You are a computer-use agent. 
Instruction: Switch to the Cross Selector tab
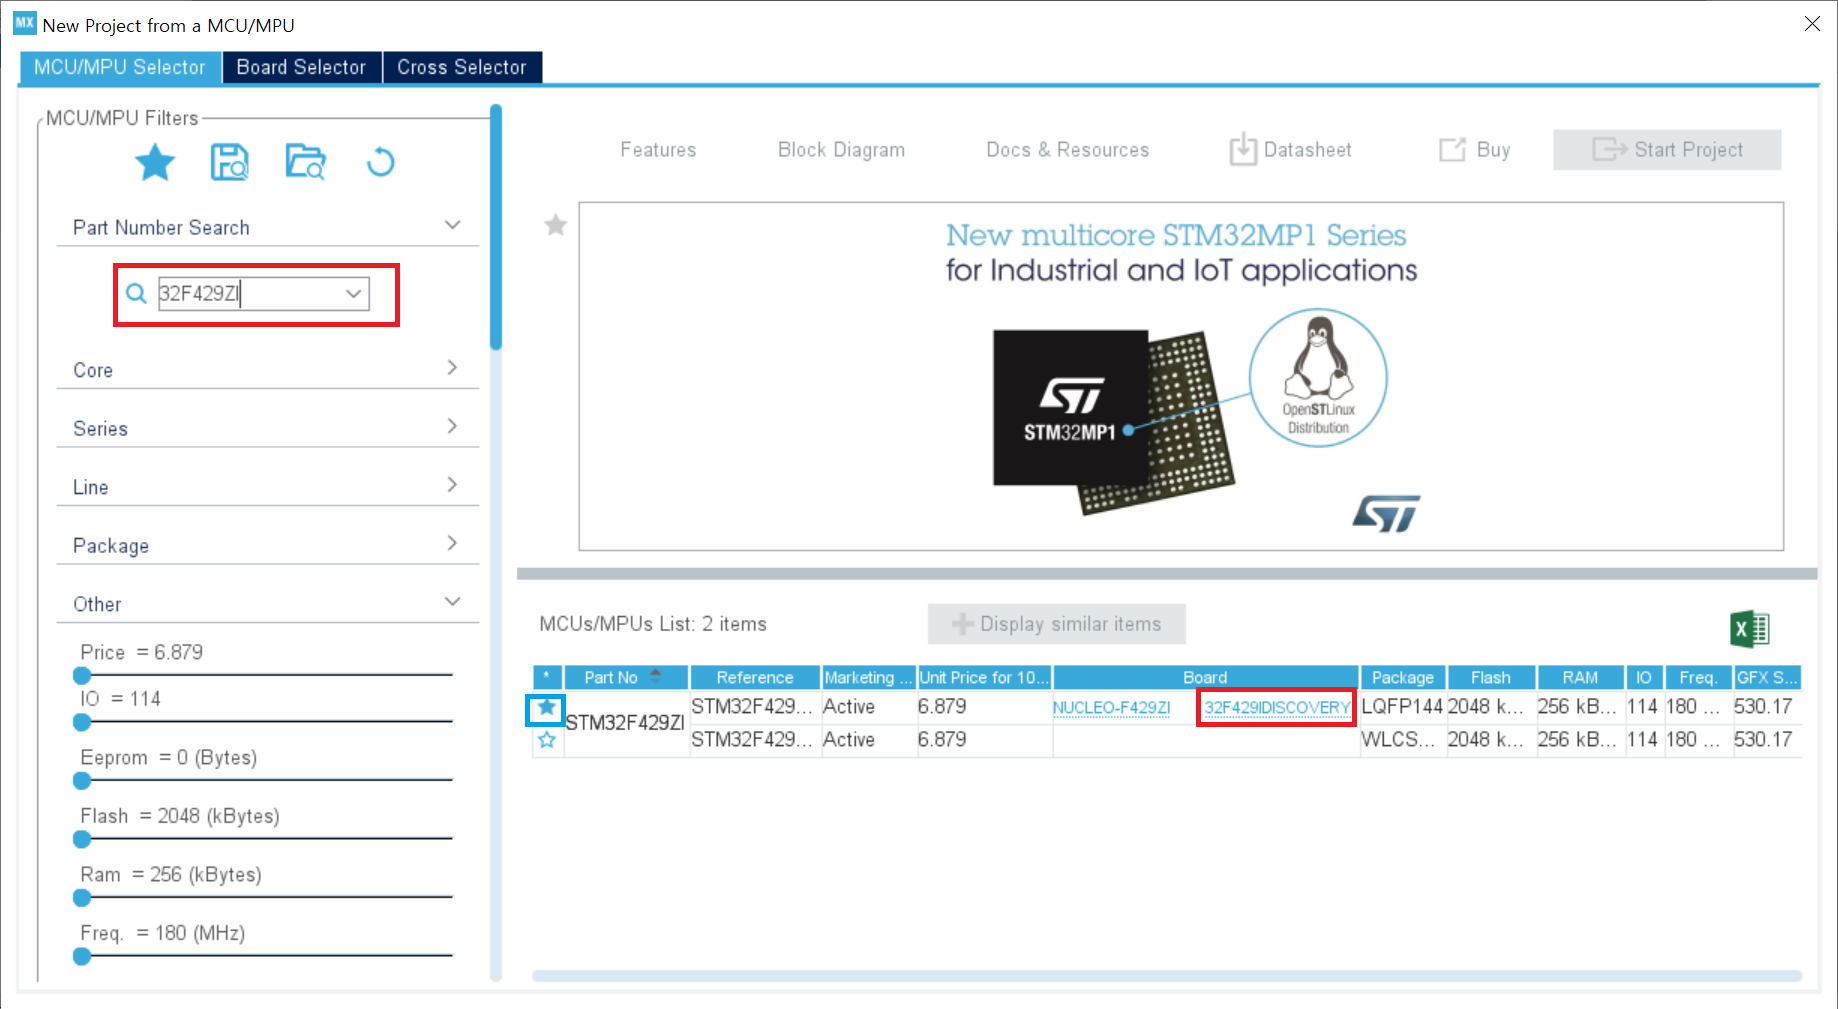point(462,67)
